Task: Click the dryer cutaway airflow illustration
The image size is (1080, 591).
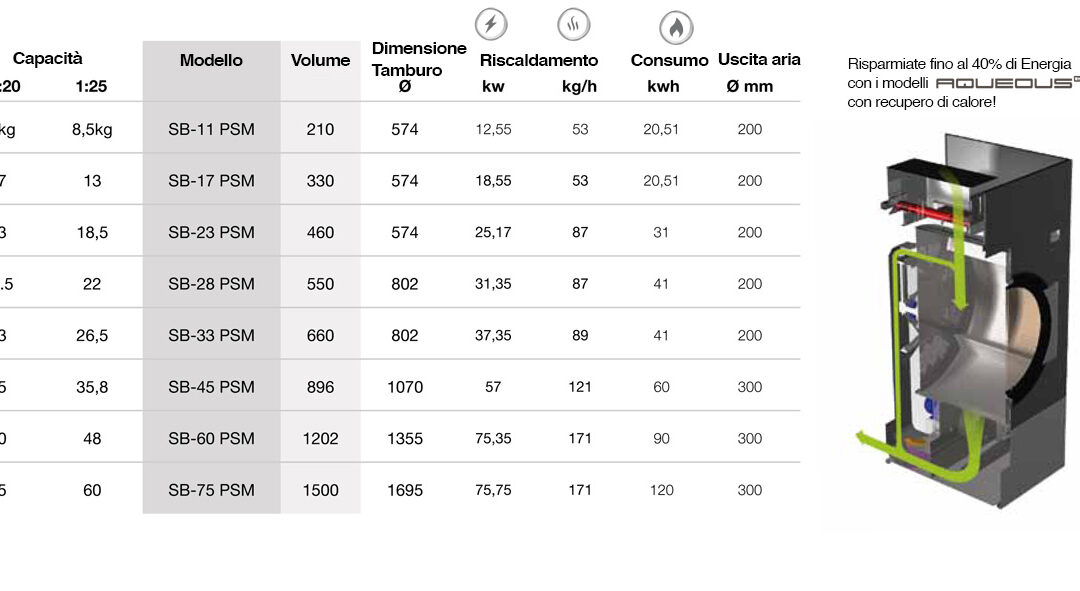Action: point(964,320)
